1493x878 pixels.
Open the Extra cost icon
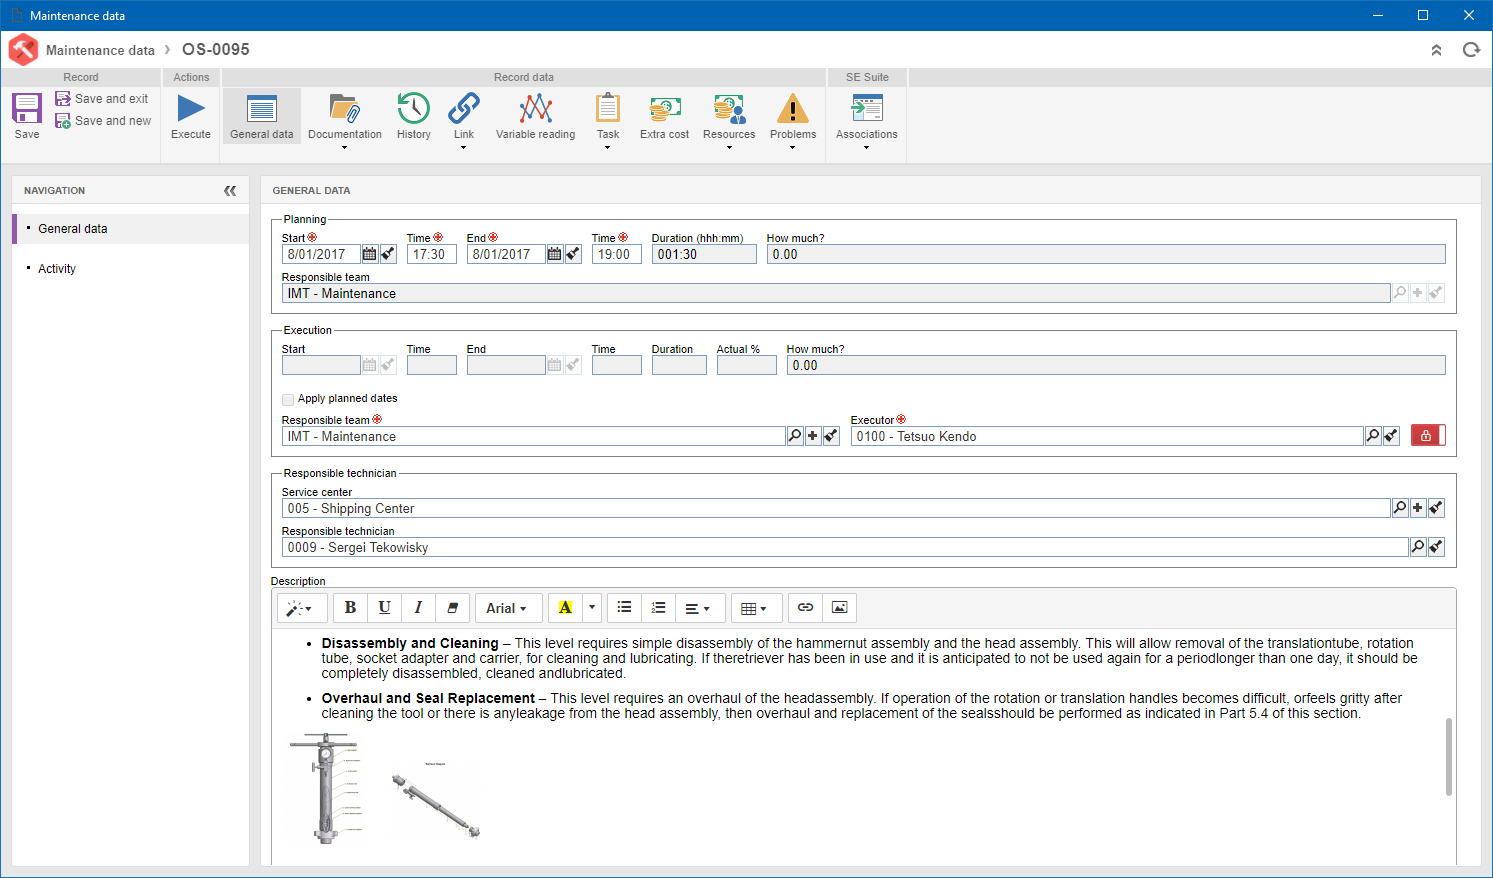(x=665, y=108)
